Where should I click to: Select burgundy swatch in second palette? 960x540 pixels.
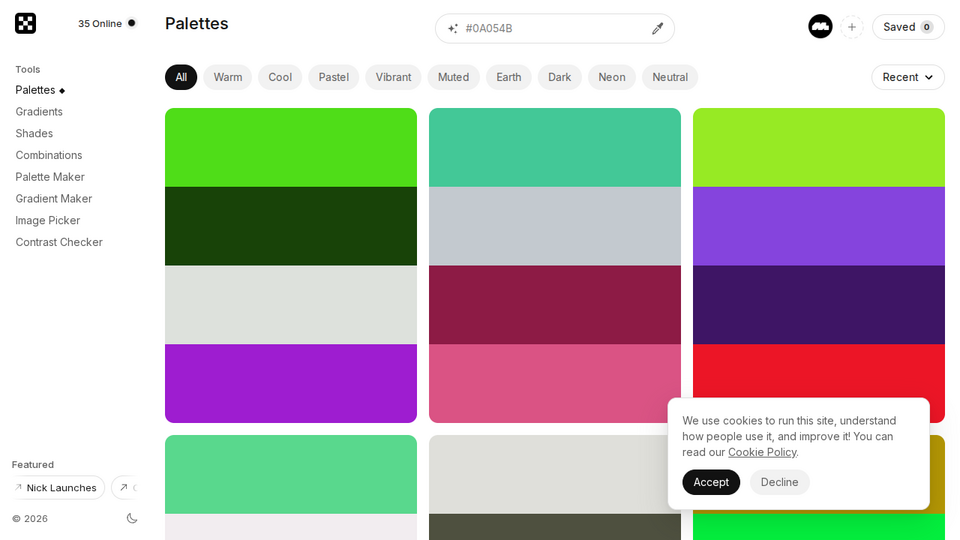555,305
